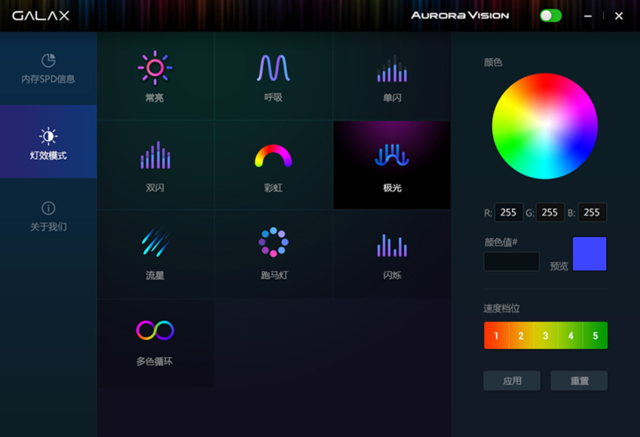Click the 颜色值# hex color input box
This screenshot has height=437, width=640.
(x=511, y=261)
